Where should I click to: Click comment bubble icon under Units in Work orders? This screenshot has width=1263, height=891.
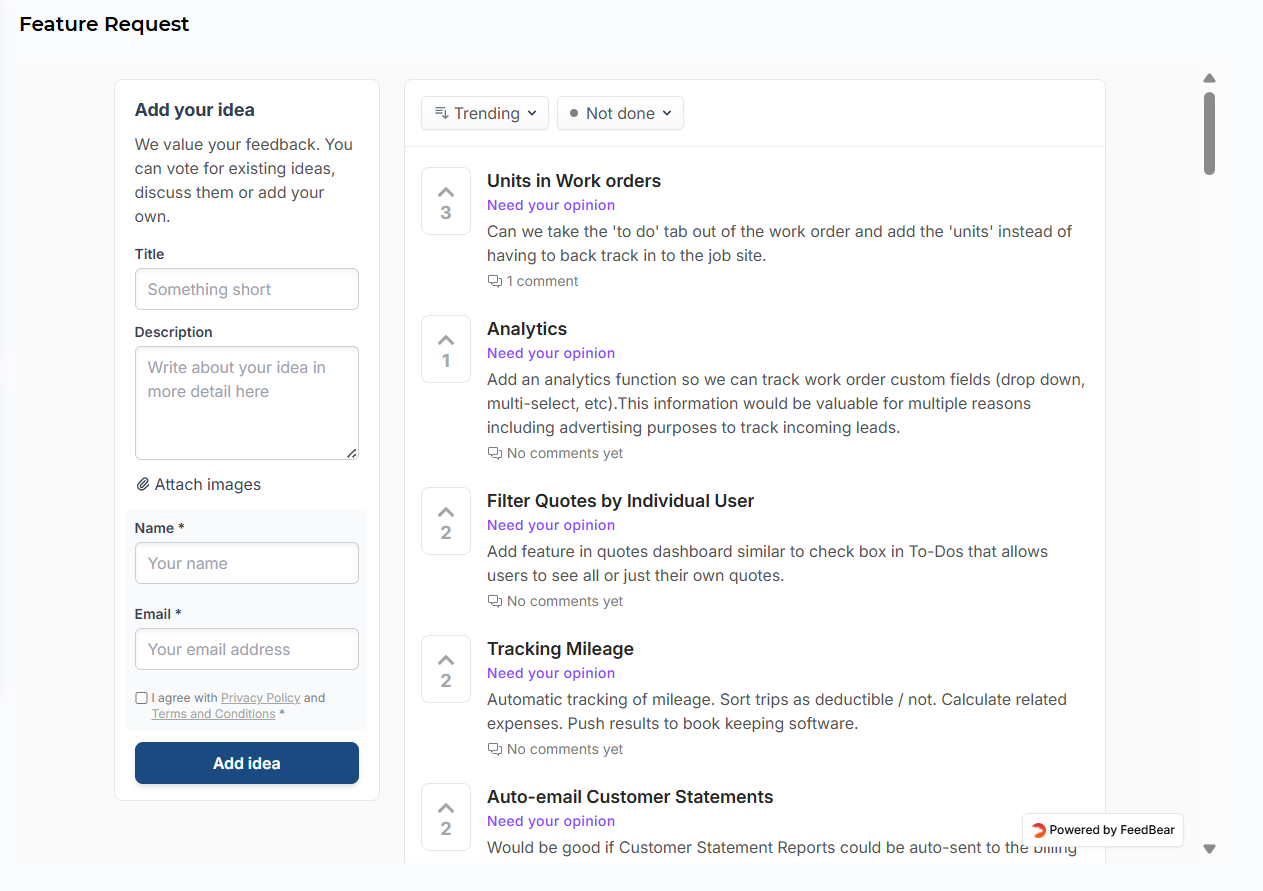pos(494,282)
